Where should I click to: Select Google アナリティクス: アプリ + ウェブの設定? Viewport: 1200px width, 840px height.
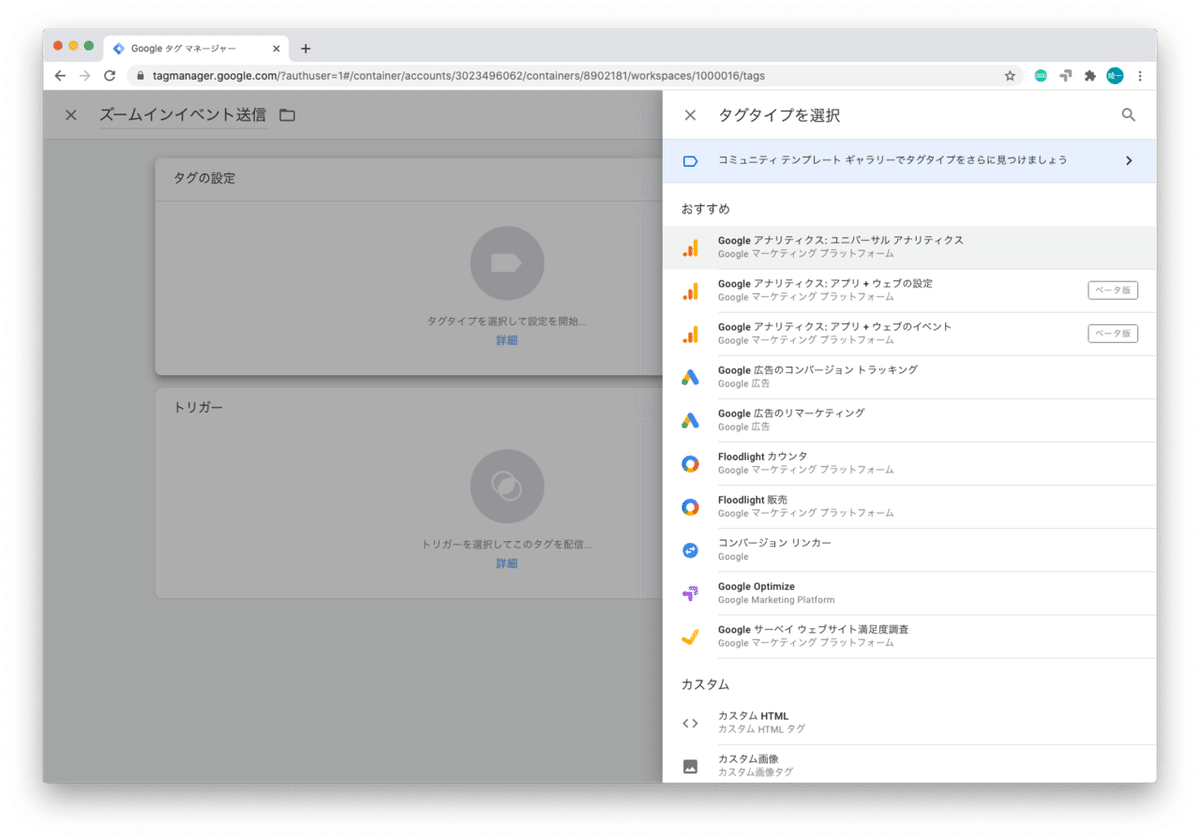pos(909,290)
